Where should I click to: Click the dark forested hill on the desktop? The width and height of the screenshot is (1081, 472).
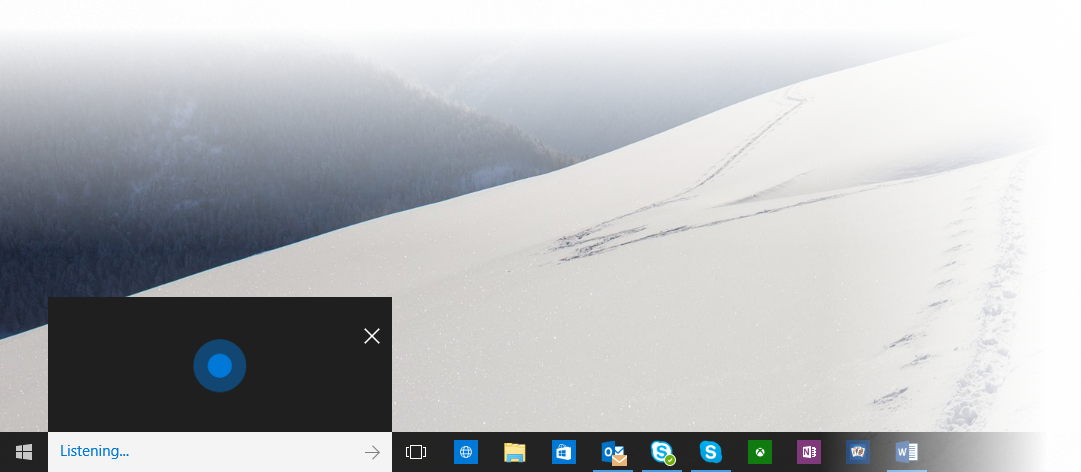click(200, 180)
